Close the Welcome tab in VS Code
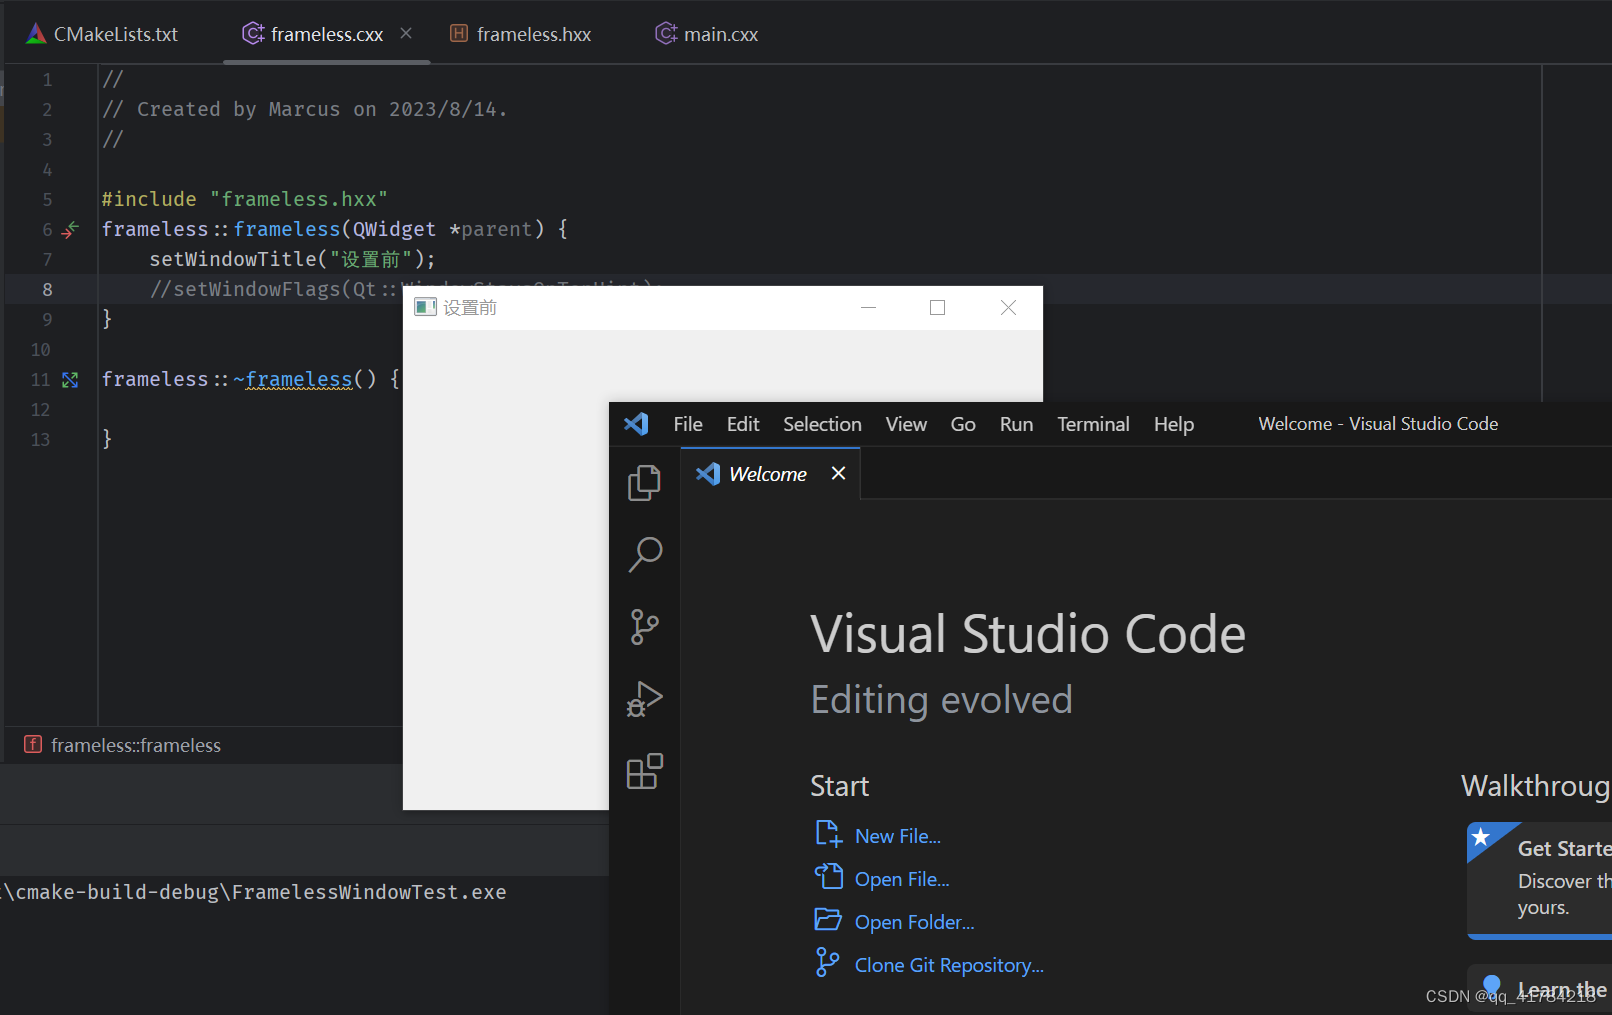Image resolution: width=1612 pixels, height=1015 pixels. click(x=838, y=473)
